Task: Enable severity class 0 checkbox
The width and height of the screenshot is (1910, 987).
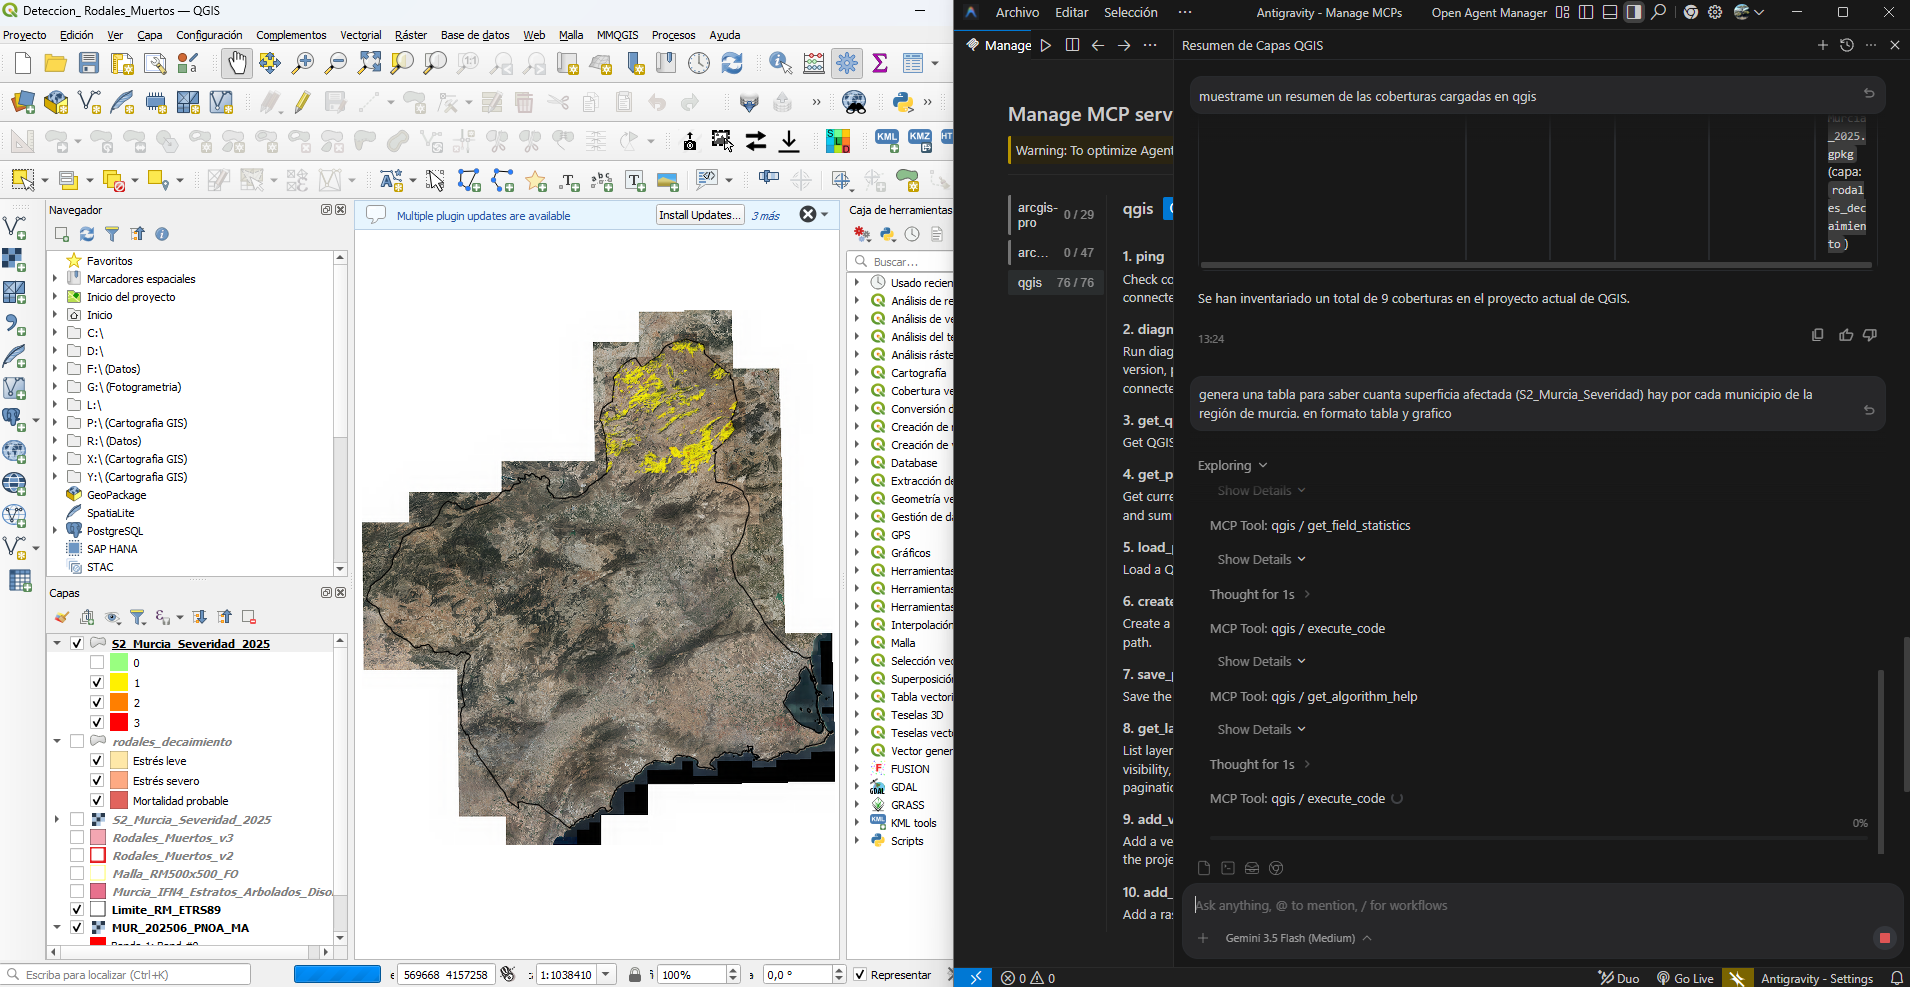Action: tap(97, 662)
